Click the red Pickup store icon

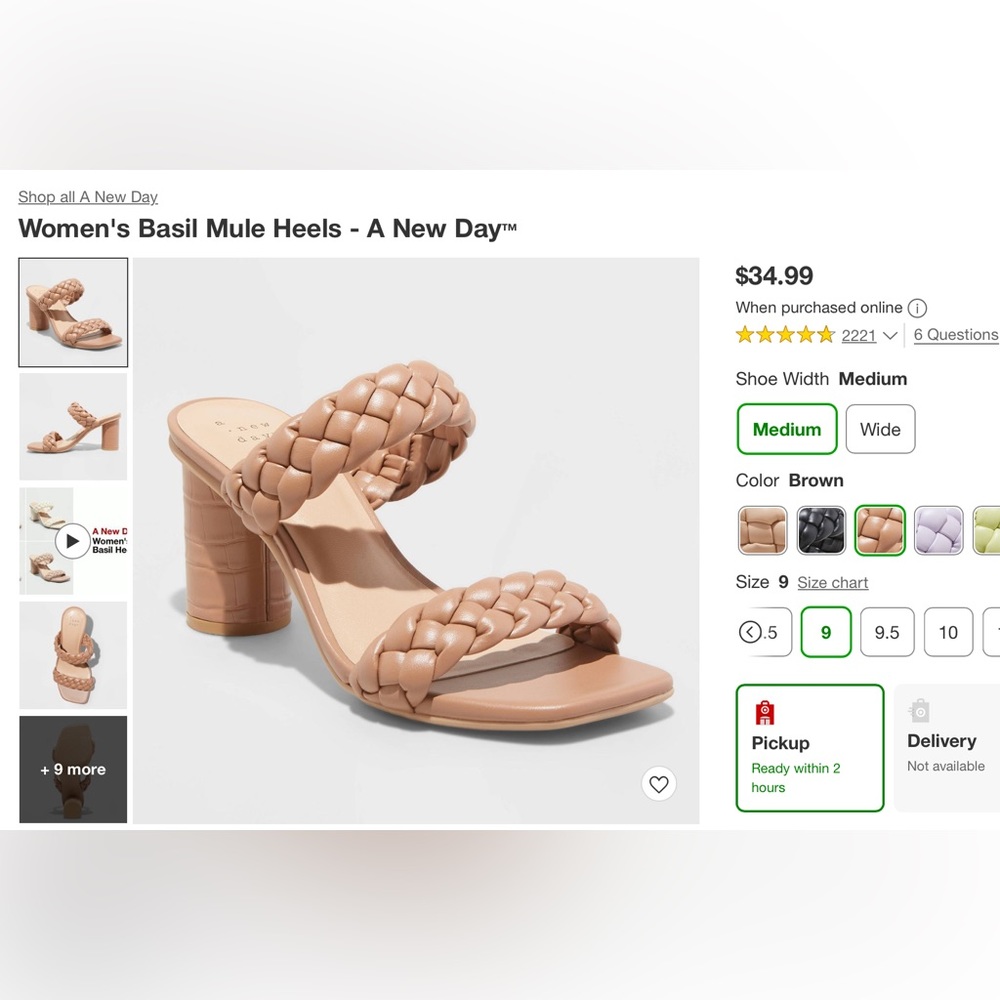tap(766, 712)
